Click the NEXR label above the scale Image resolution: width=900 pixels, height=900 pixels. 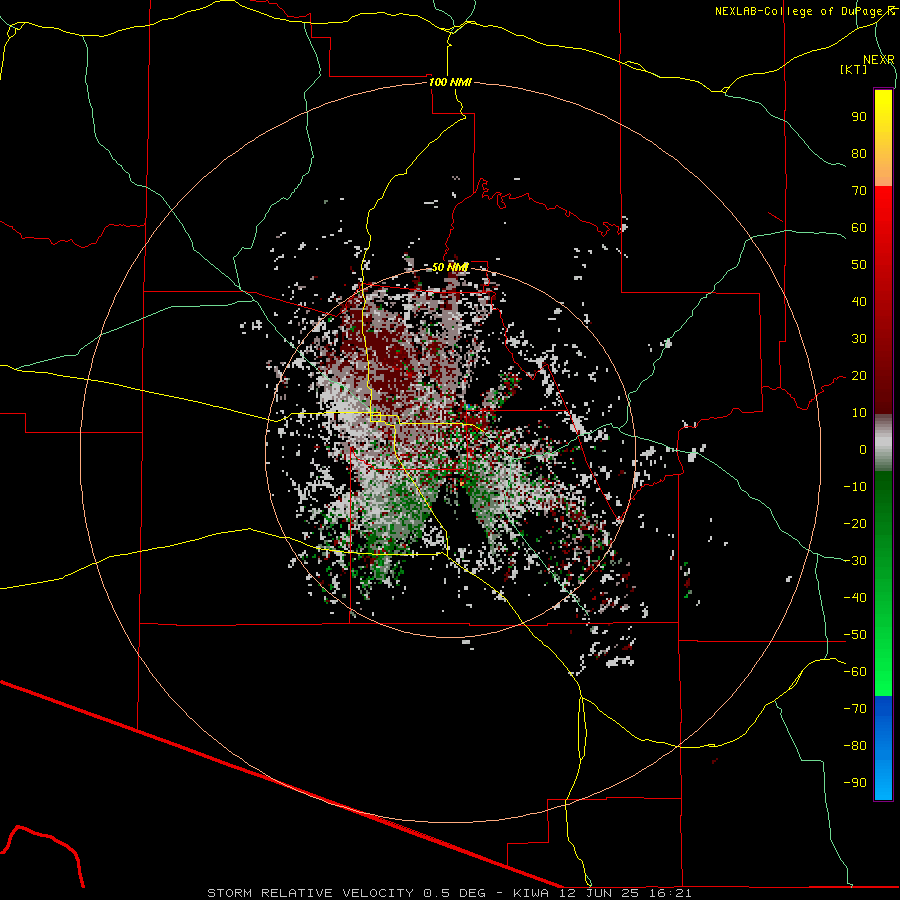pyautogui.click(x=879, y=60)
